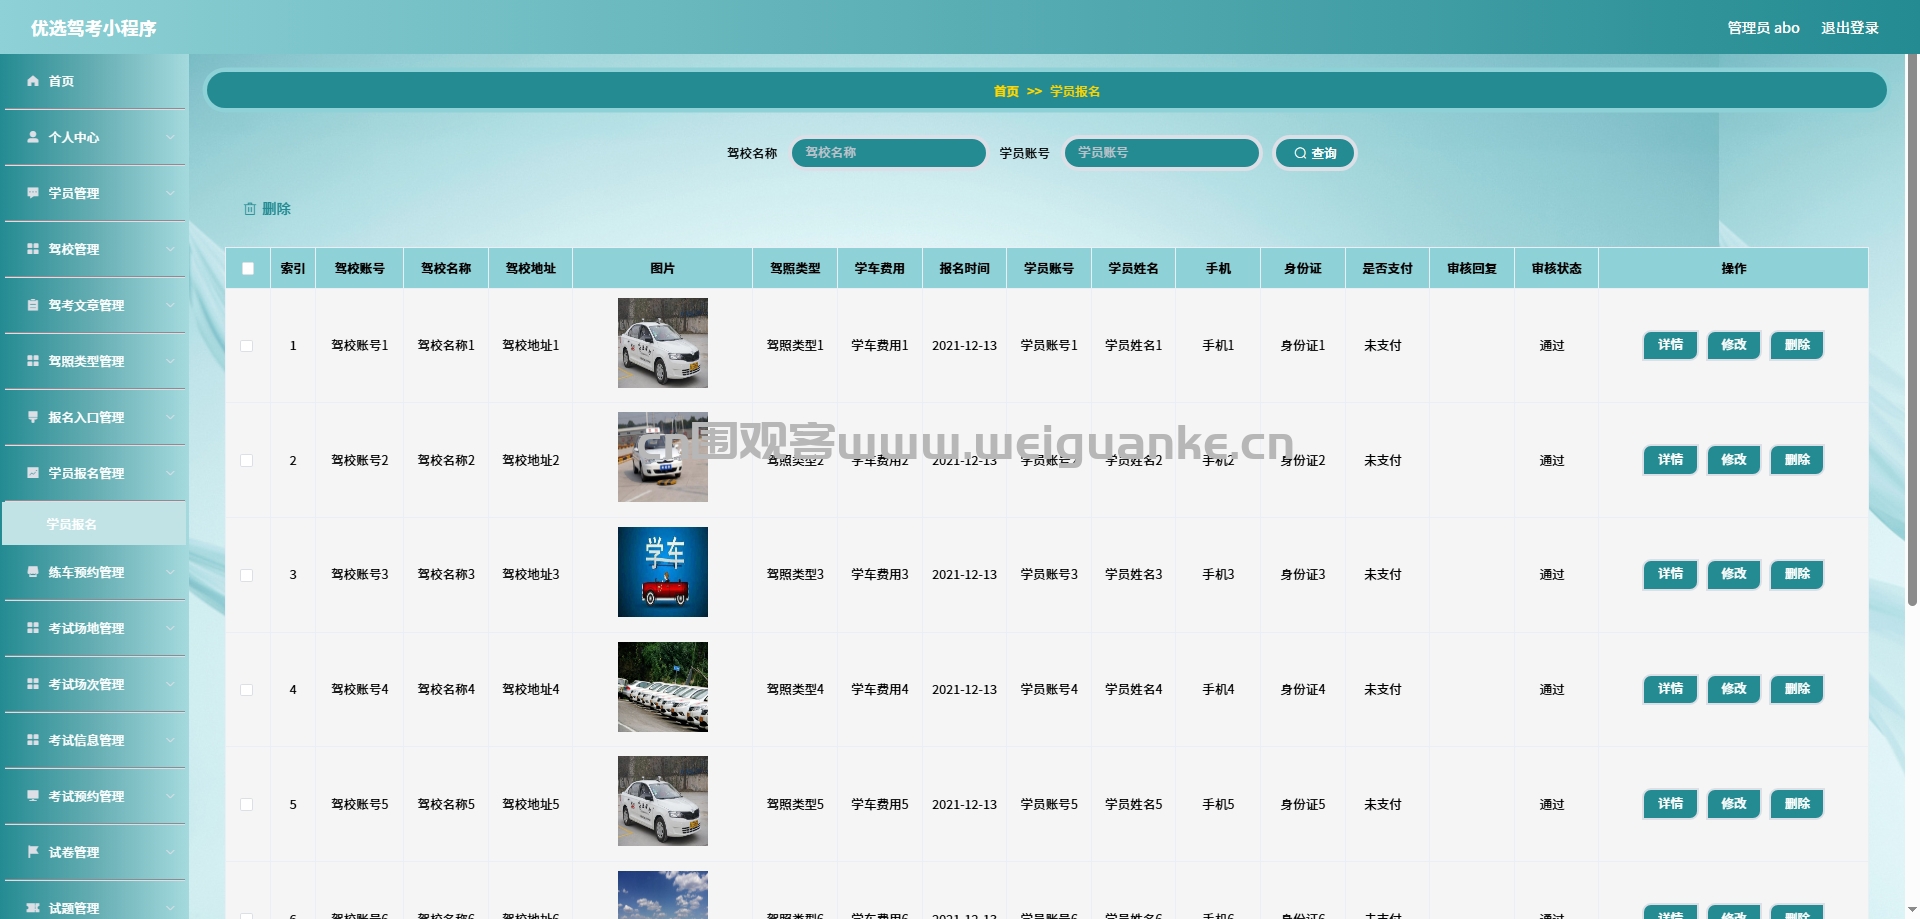Click 身份证5 cell in row 5
1920x919 pixels.
[x=1303, y=805]
